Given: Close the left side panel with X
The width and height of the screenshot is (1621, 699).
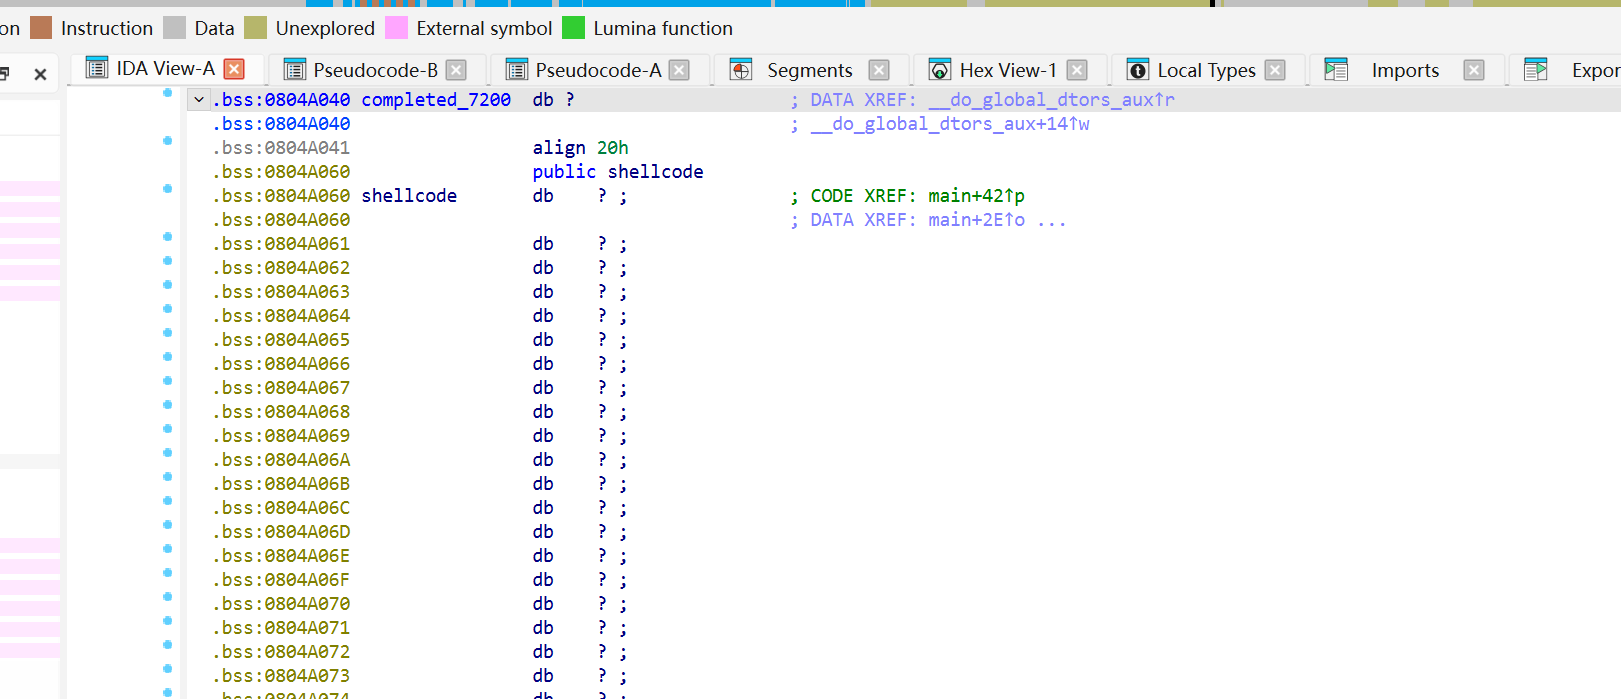Looking at the screenshot, I should pos(40,74).
